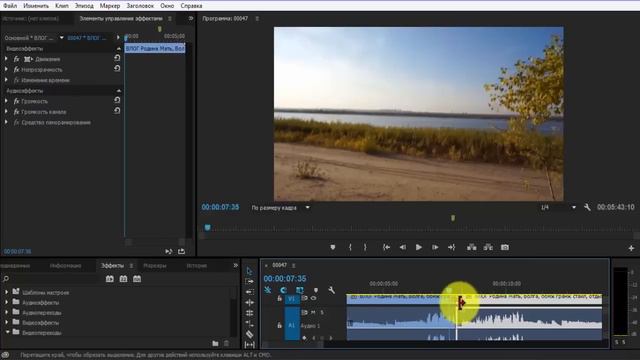Screen dimensions: 640x360
Task: Filter effects by 32-bit color icon
Action: tap(123, 279)
